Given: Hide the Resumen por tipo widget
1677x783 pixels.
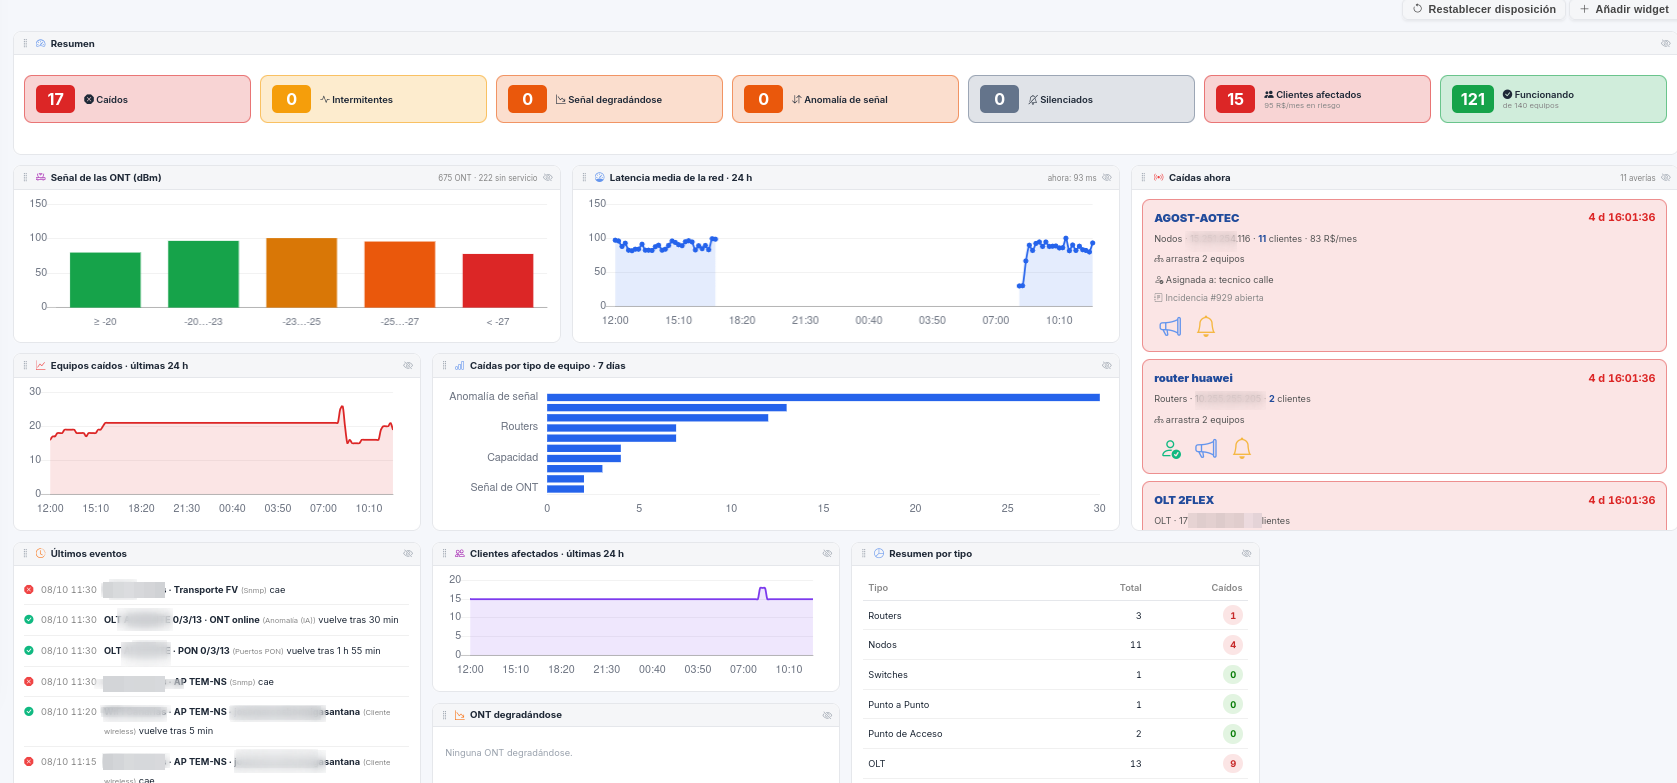Looking at the screenshot, I should coord(1246,554).
